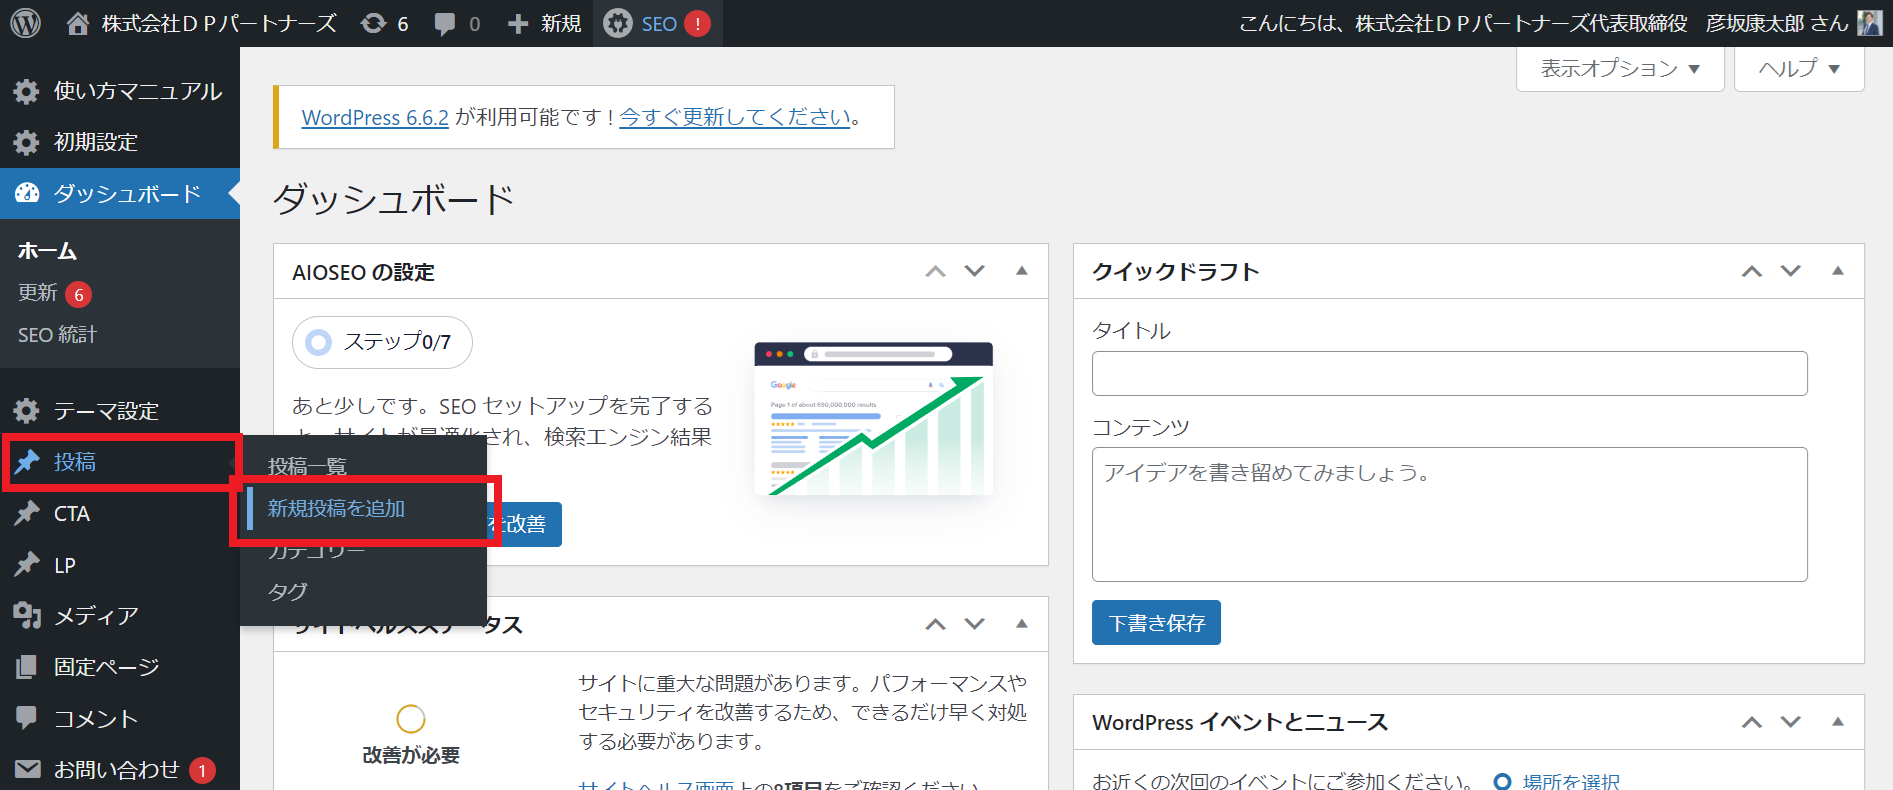Click the 新規 add new item

pos(544,23)
